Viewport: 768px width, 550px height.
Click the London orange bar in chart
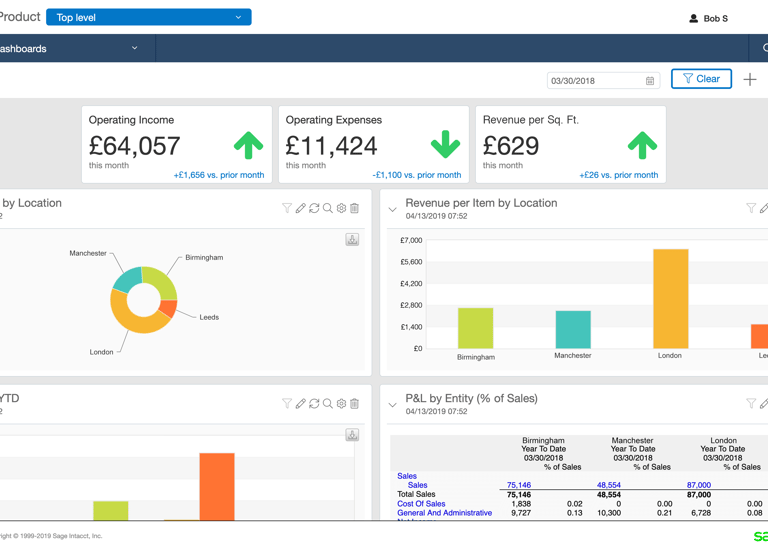pyautogui.click(x=671, y=299)
